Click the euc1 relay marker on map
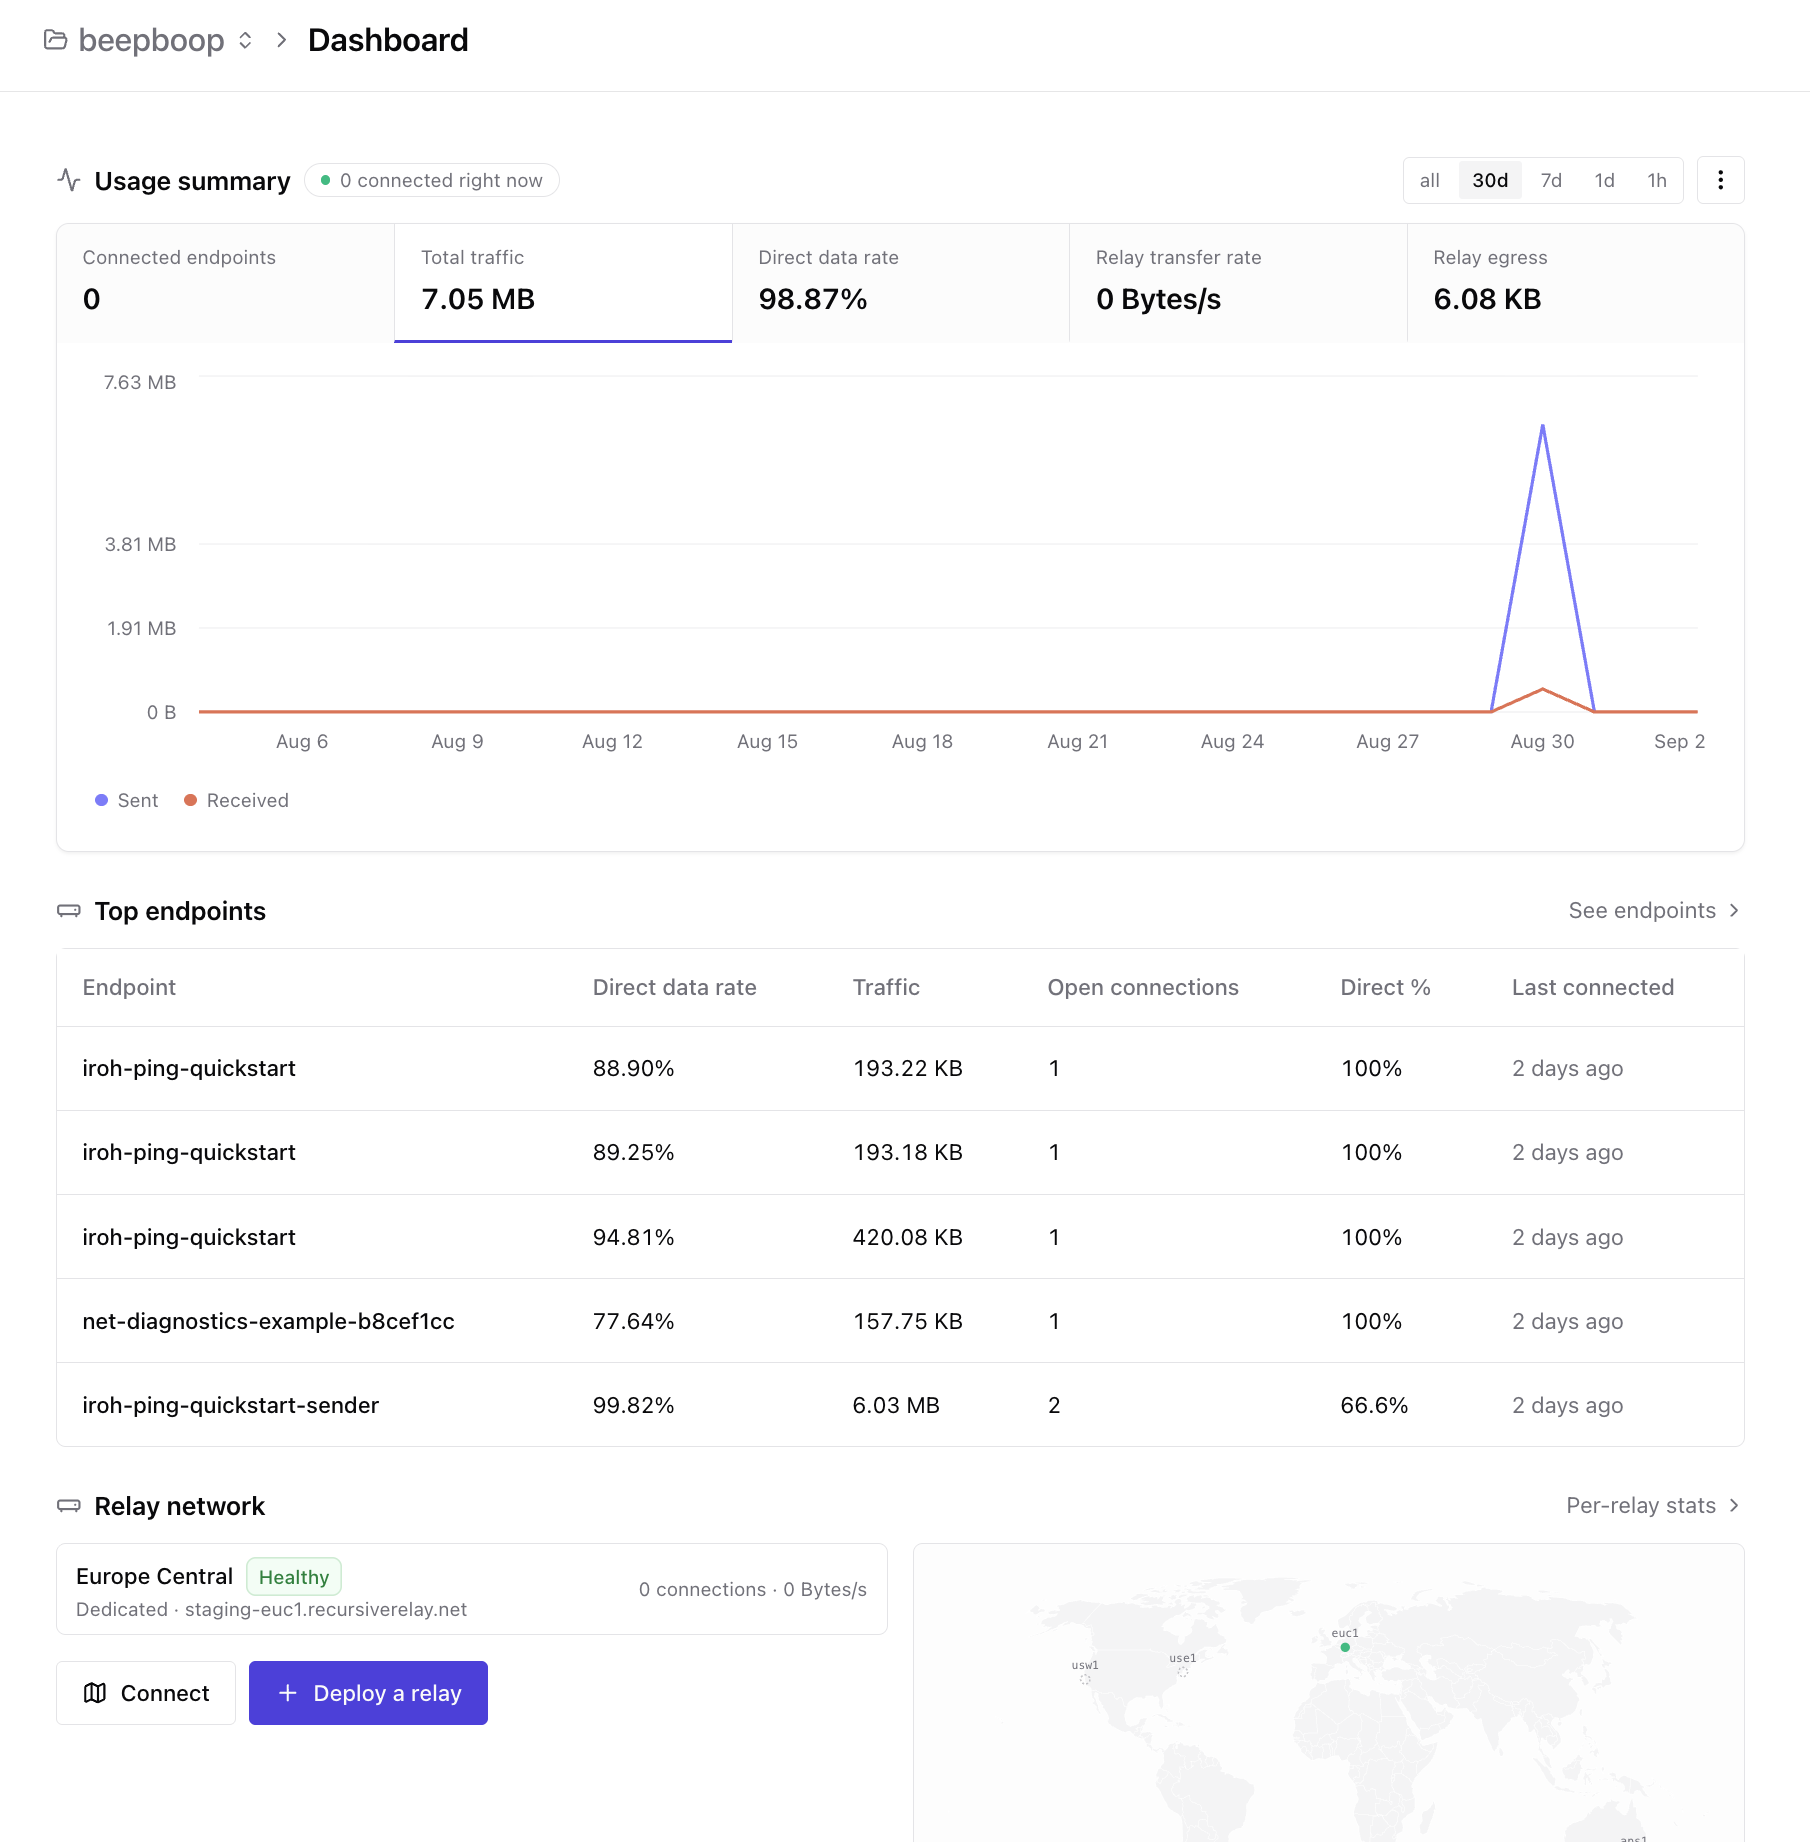 [1345, 1647]
